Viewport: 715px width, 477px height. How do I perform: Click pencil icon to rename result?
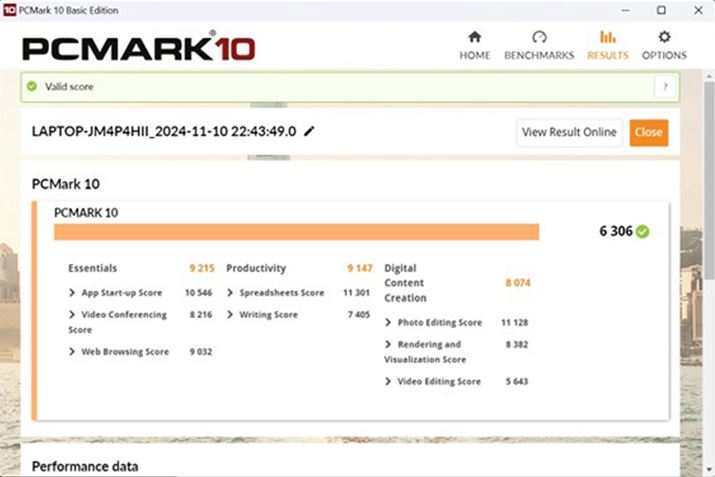[x=310, y=131]
